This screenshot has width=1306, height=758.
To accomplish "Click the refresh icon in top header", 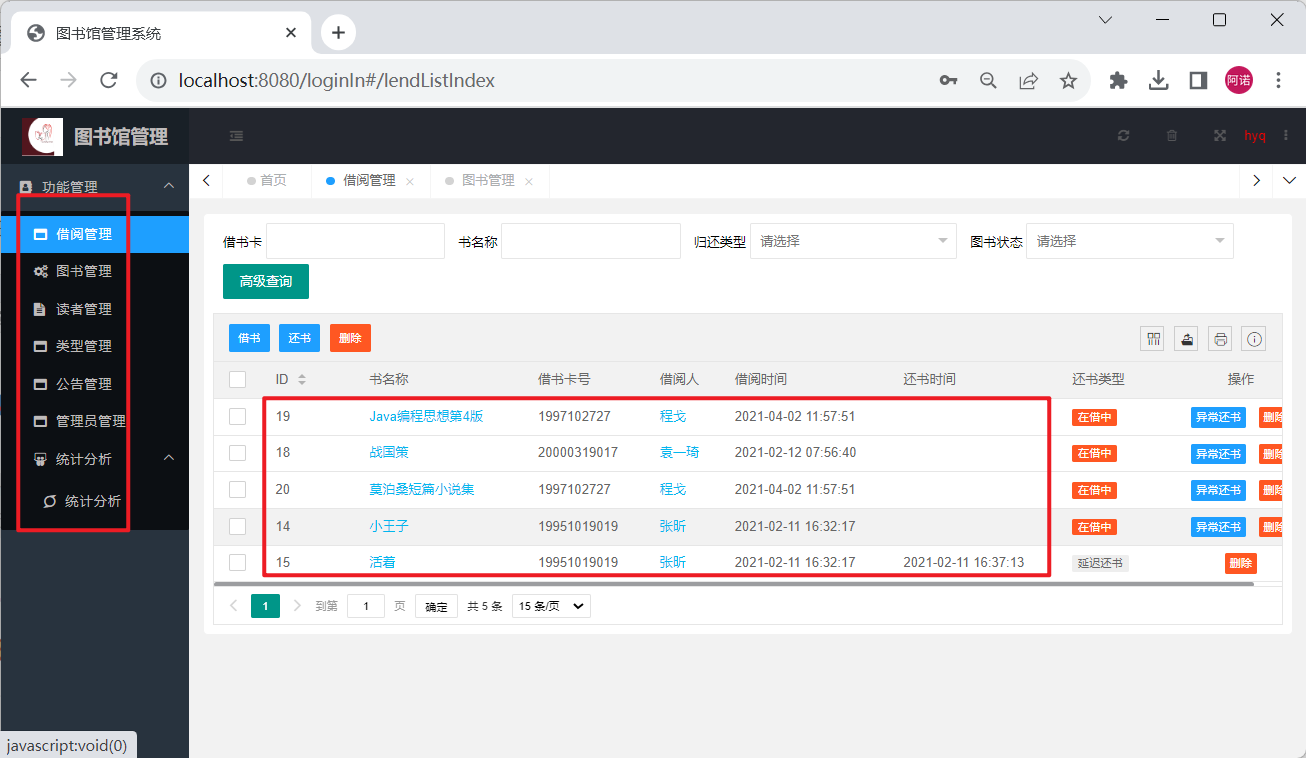I will 1123,136.
